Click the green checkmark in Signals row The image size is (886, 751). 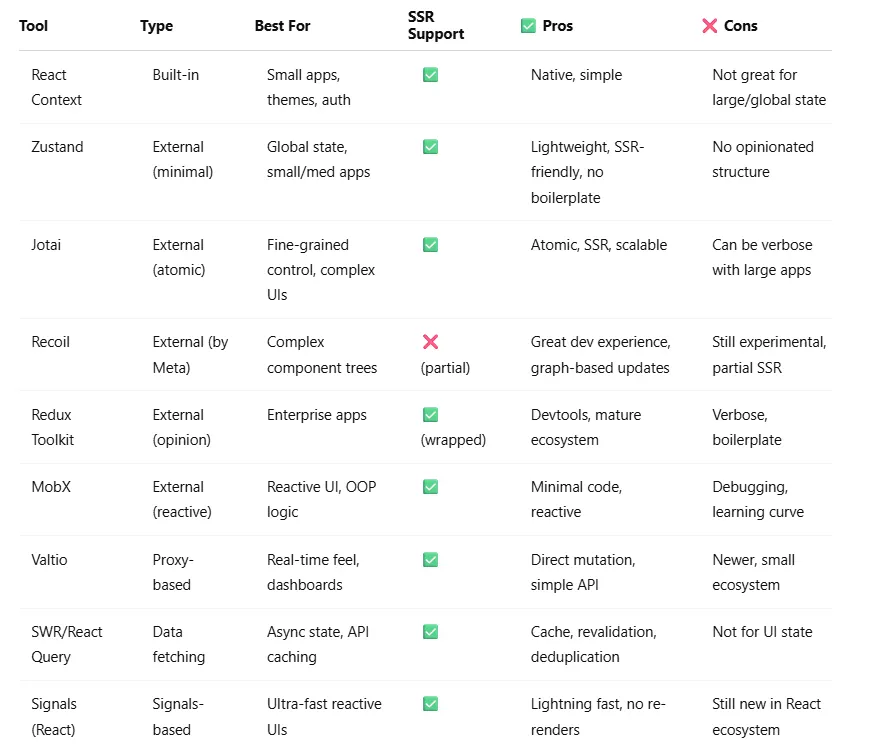point(430,704)
